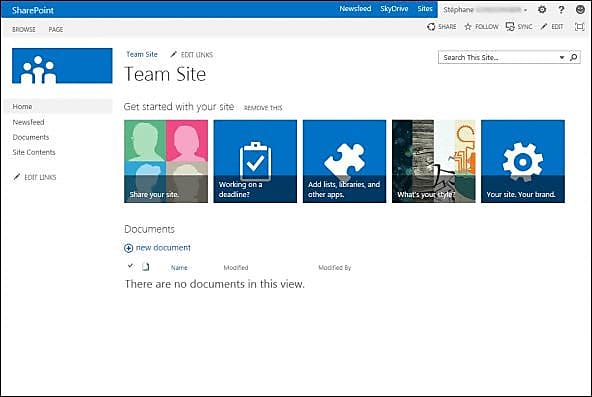The image size is (592, 397).
Task: Select Home in the left navigation
Action: pos(59,106)
